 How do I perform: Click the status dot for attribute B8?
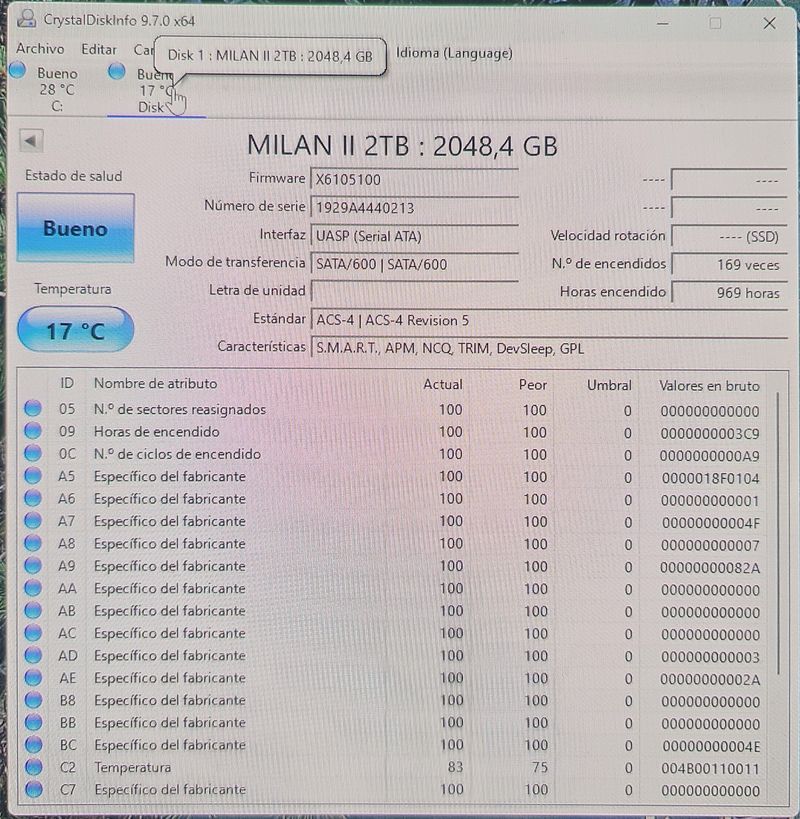pyautogui.click(x=33, y=699)
